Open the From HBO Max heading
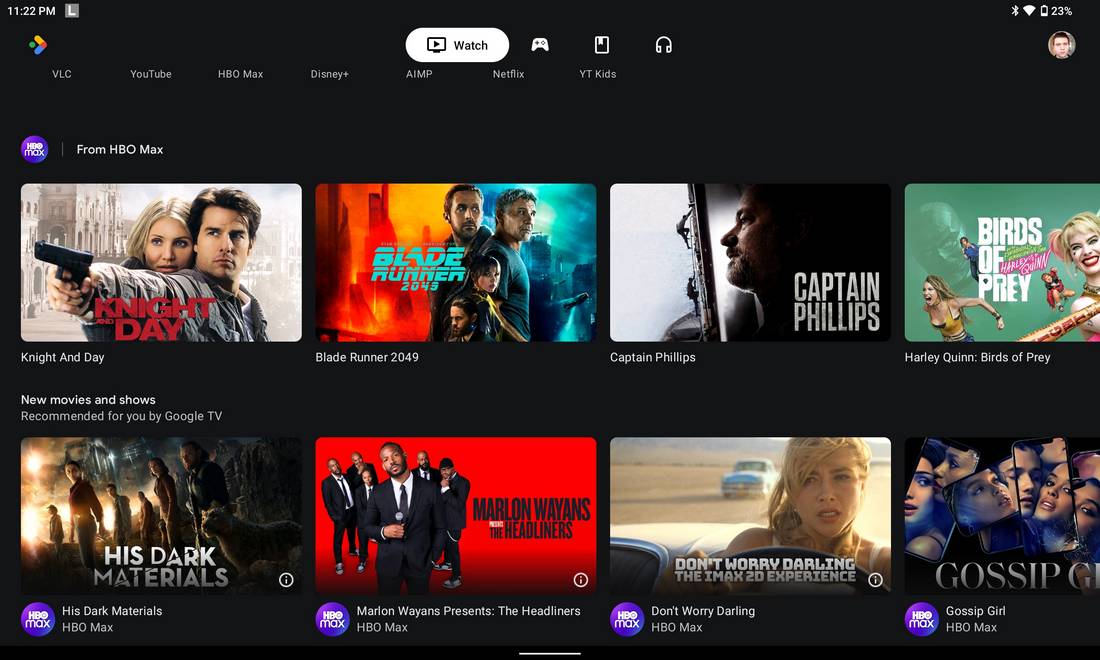 (x=120, y=149)
